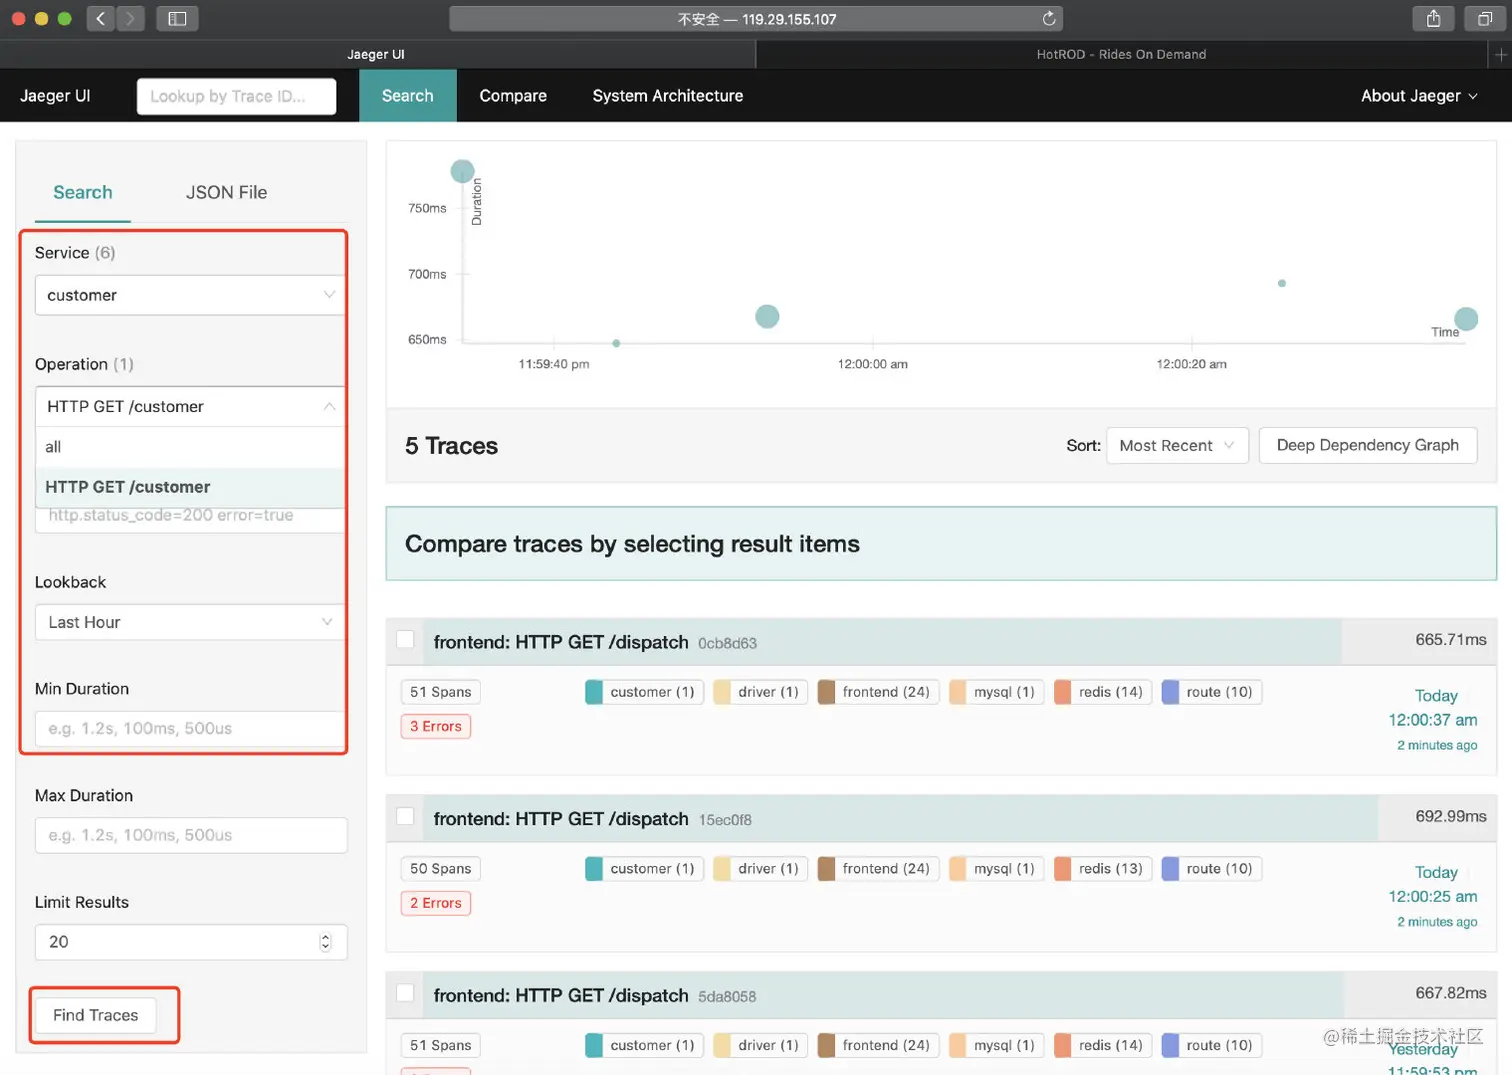Click 'frontend (24)' tag on trace 15ec0f8
Screen dimensions: 1512x1075
(x=878, y=869)
